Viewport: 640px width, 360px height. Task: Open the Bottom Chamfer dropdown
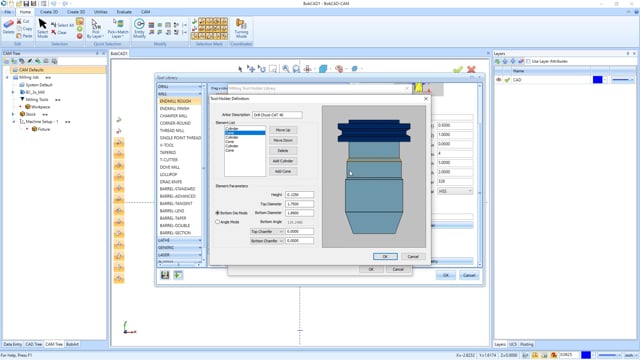[267, 241]
